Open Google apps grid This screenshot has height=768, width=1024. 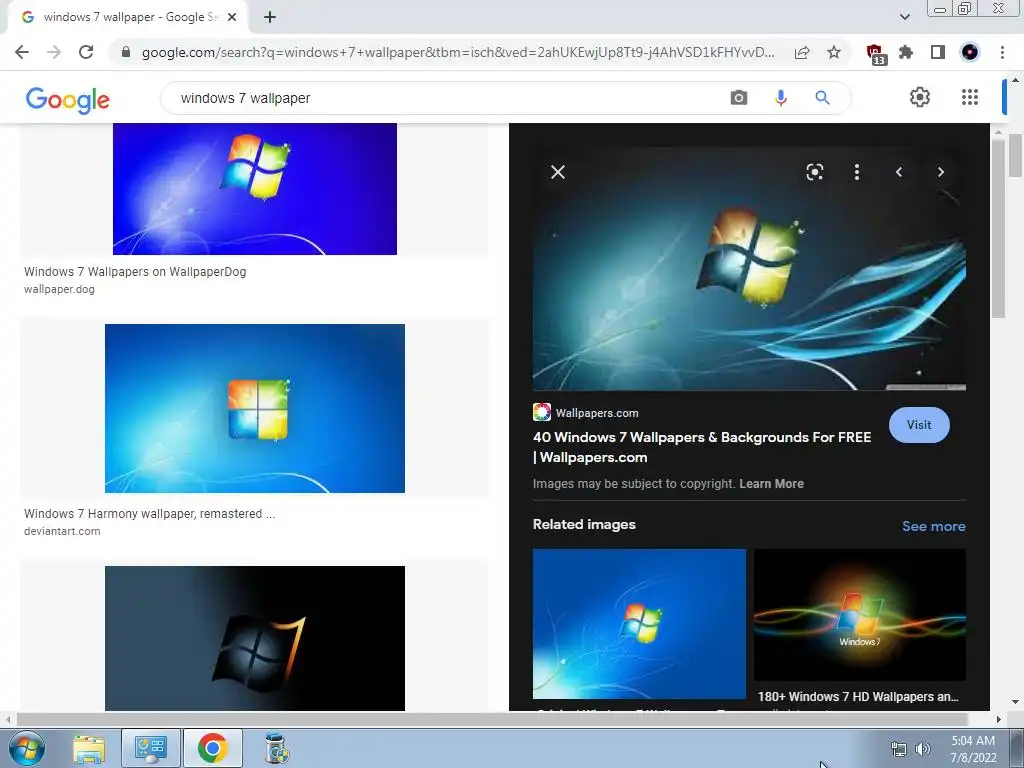click(x=970, y=97)
